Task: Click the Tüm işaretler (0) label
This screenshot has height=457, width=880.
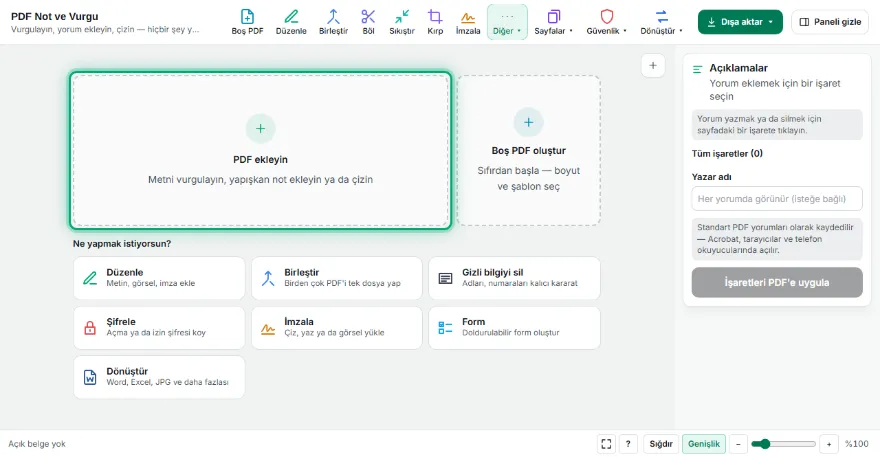Action: tap(727, 153)
